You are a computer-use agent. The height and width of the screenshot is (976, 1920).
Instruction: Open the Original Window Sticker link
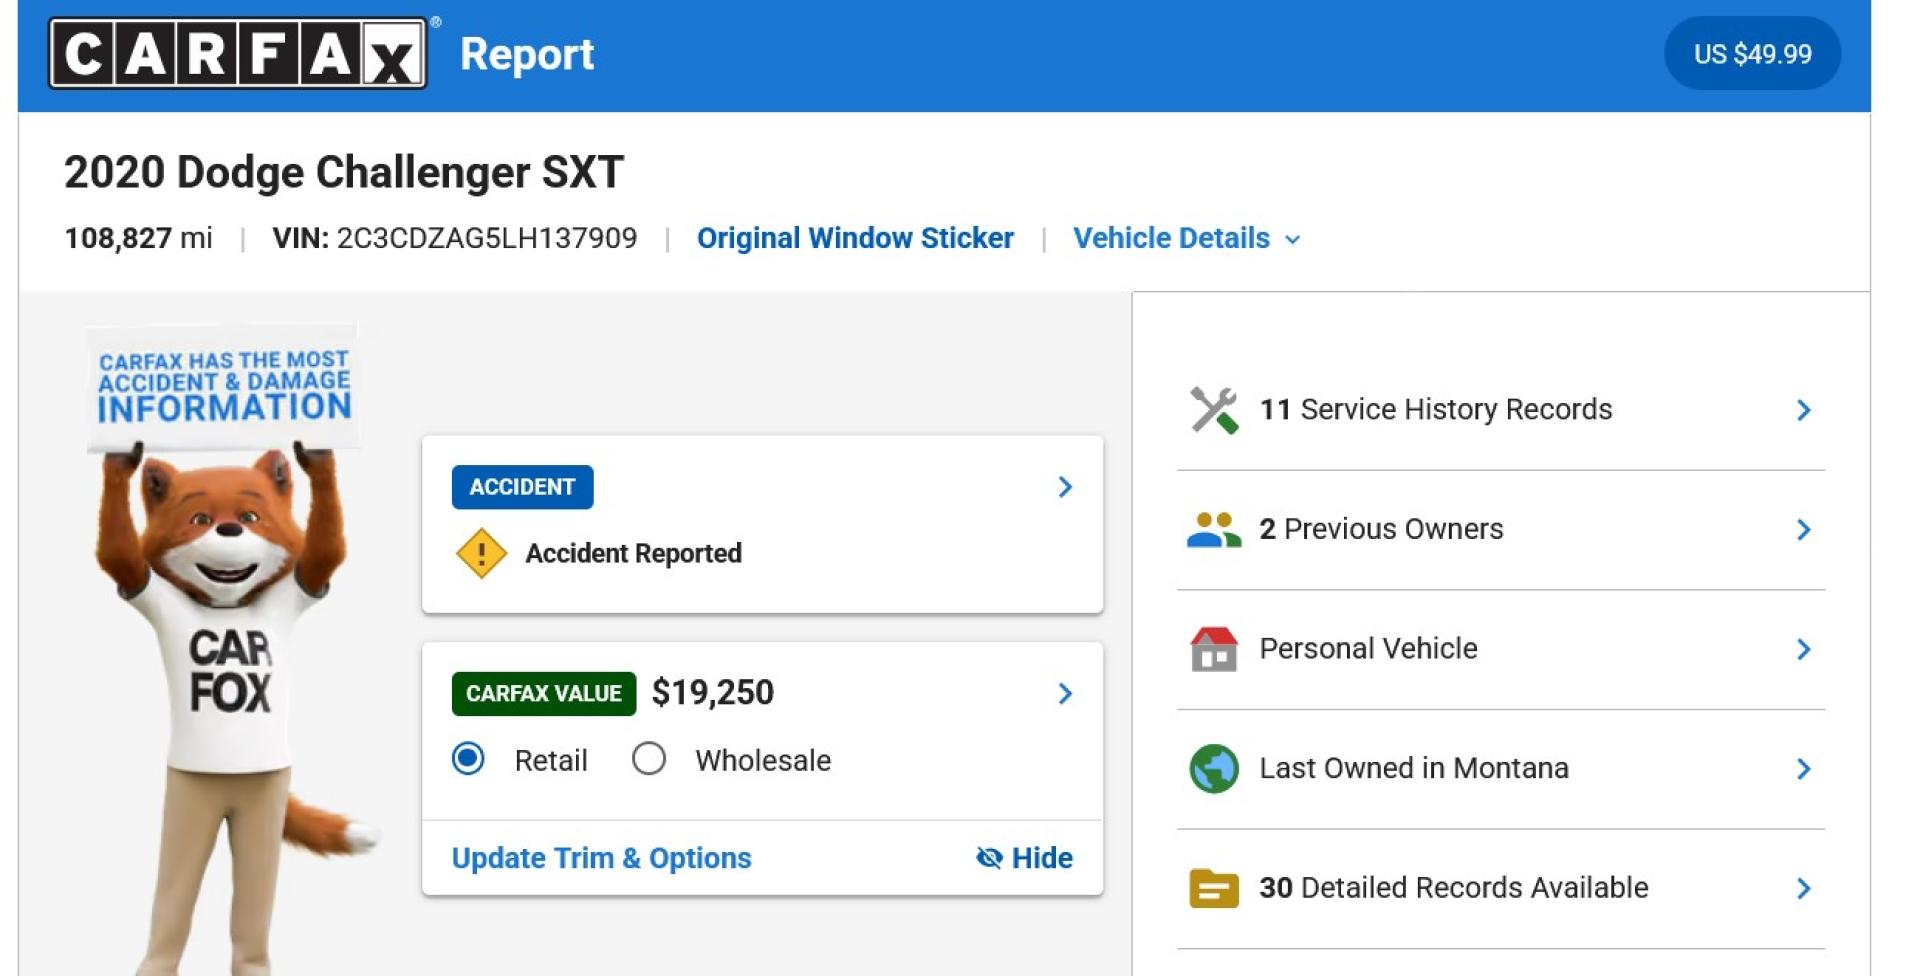855,238
